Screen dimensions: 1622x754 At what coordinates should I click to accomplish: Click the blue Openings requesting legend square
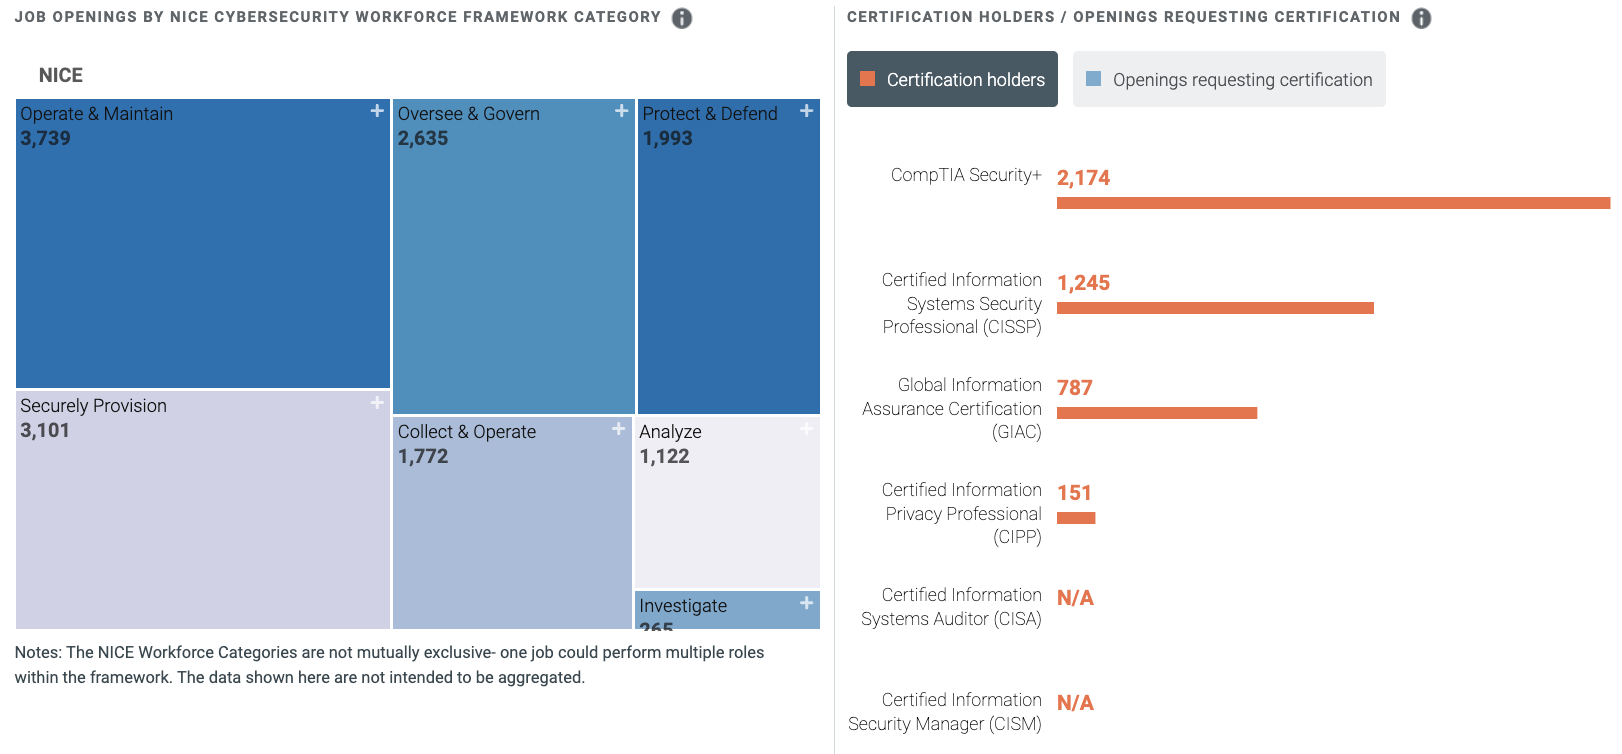point(1094,79)
